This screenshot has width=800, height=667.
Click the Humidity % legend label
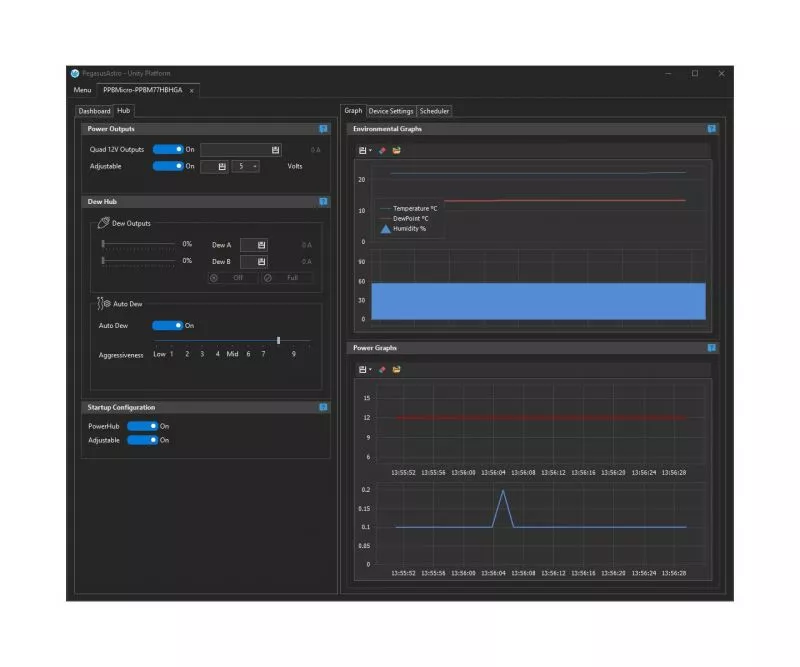tap(409, 229)
